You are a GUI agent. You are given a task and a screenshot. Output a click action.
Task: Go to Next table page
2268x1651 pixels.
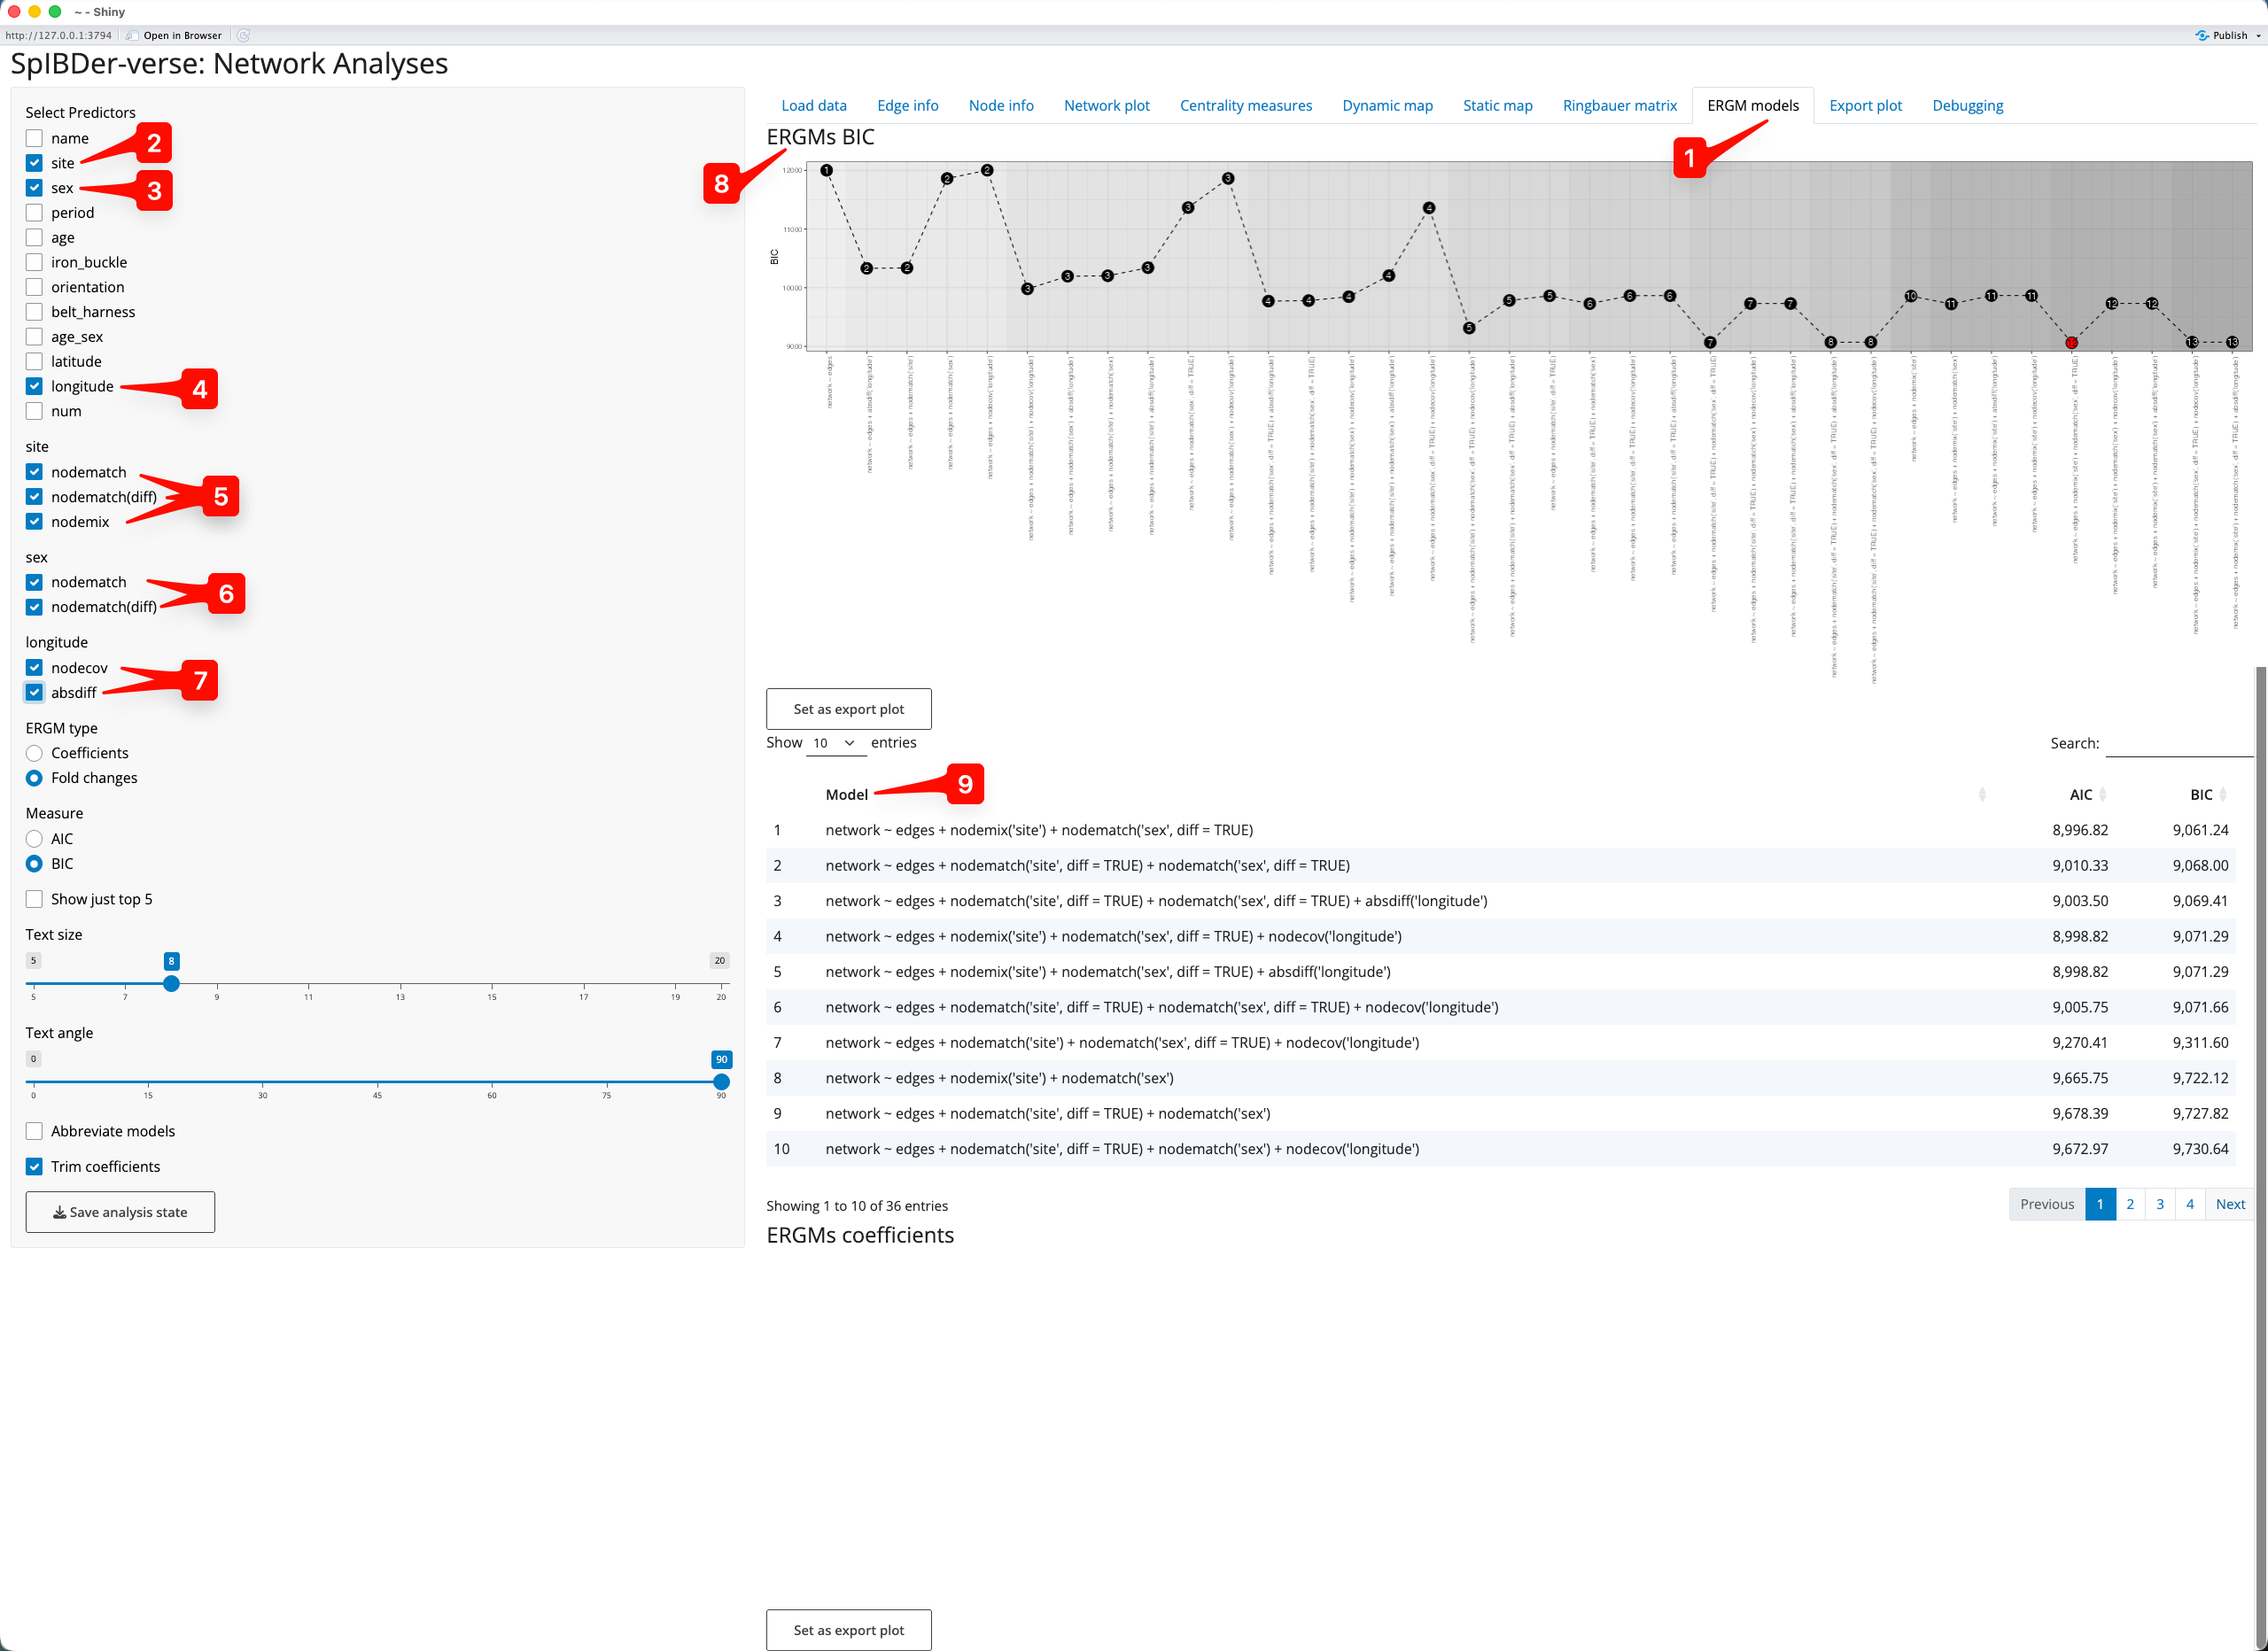(2229, 1204)
